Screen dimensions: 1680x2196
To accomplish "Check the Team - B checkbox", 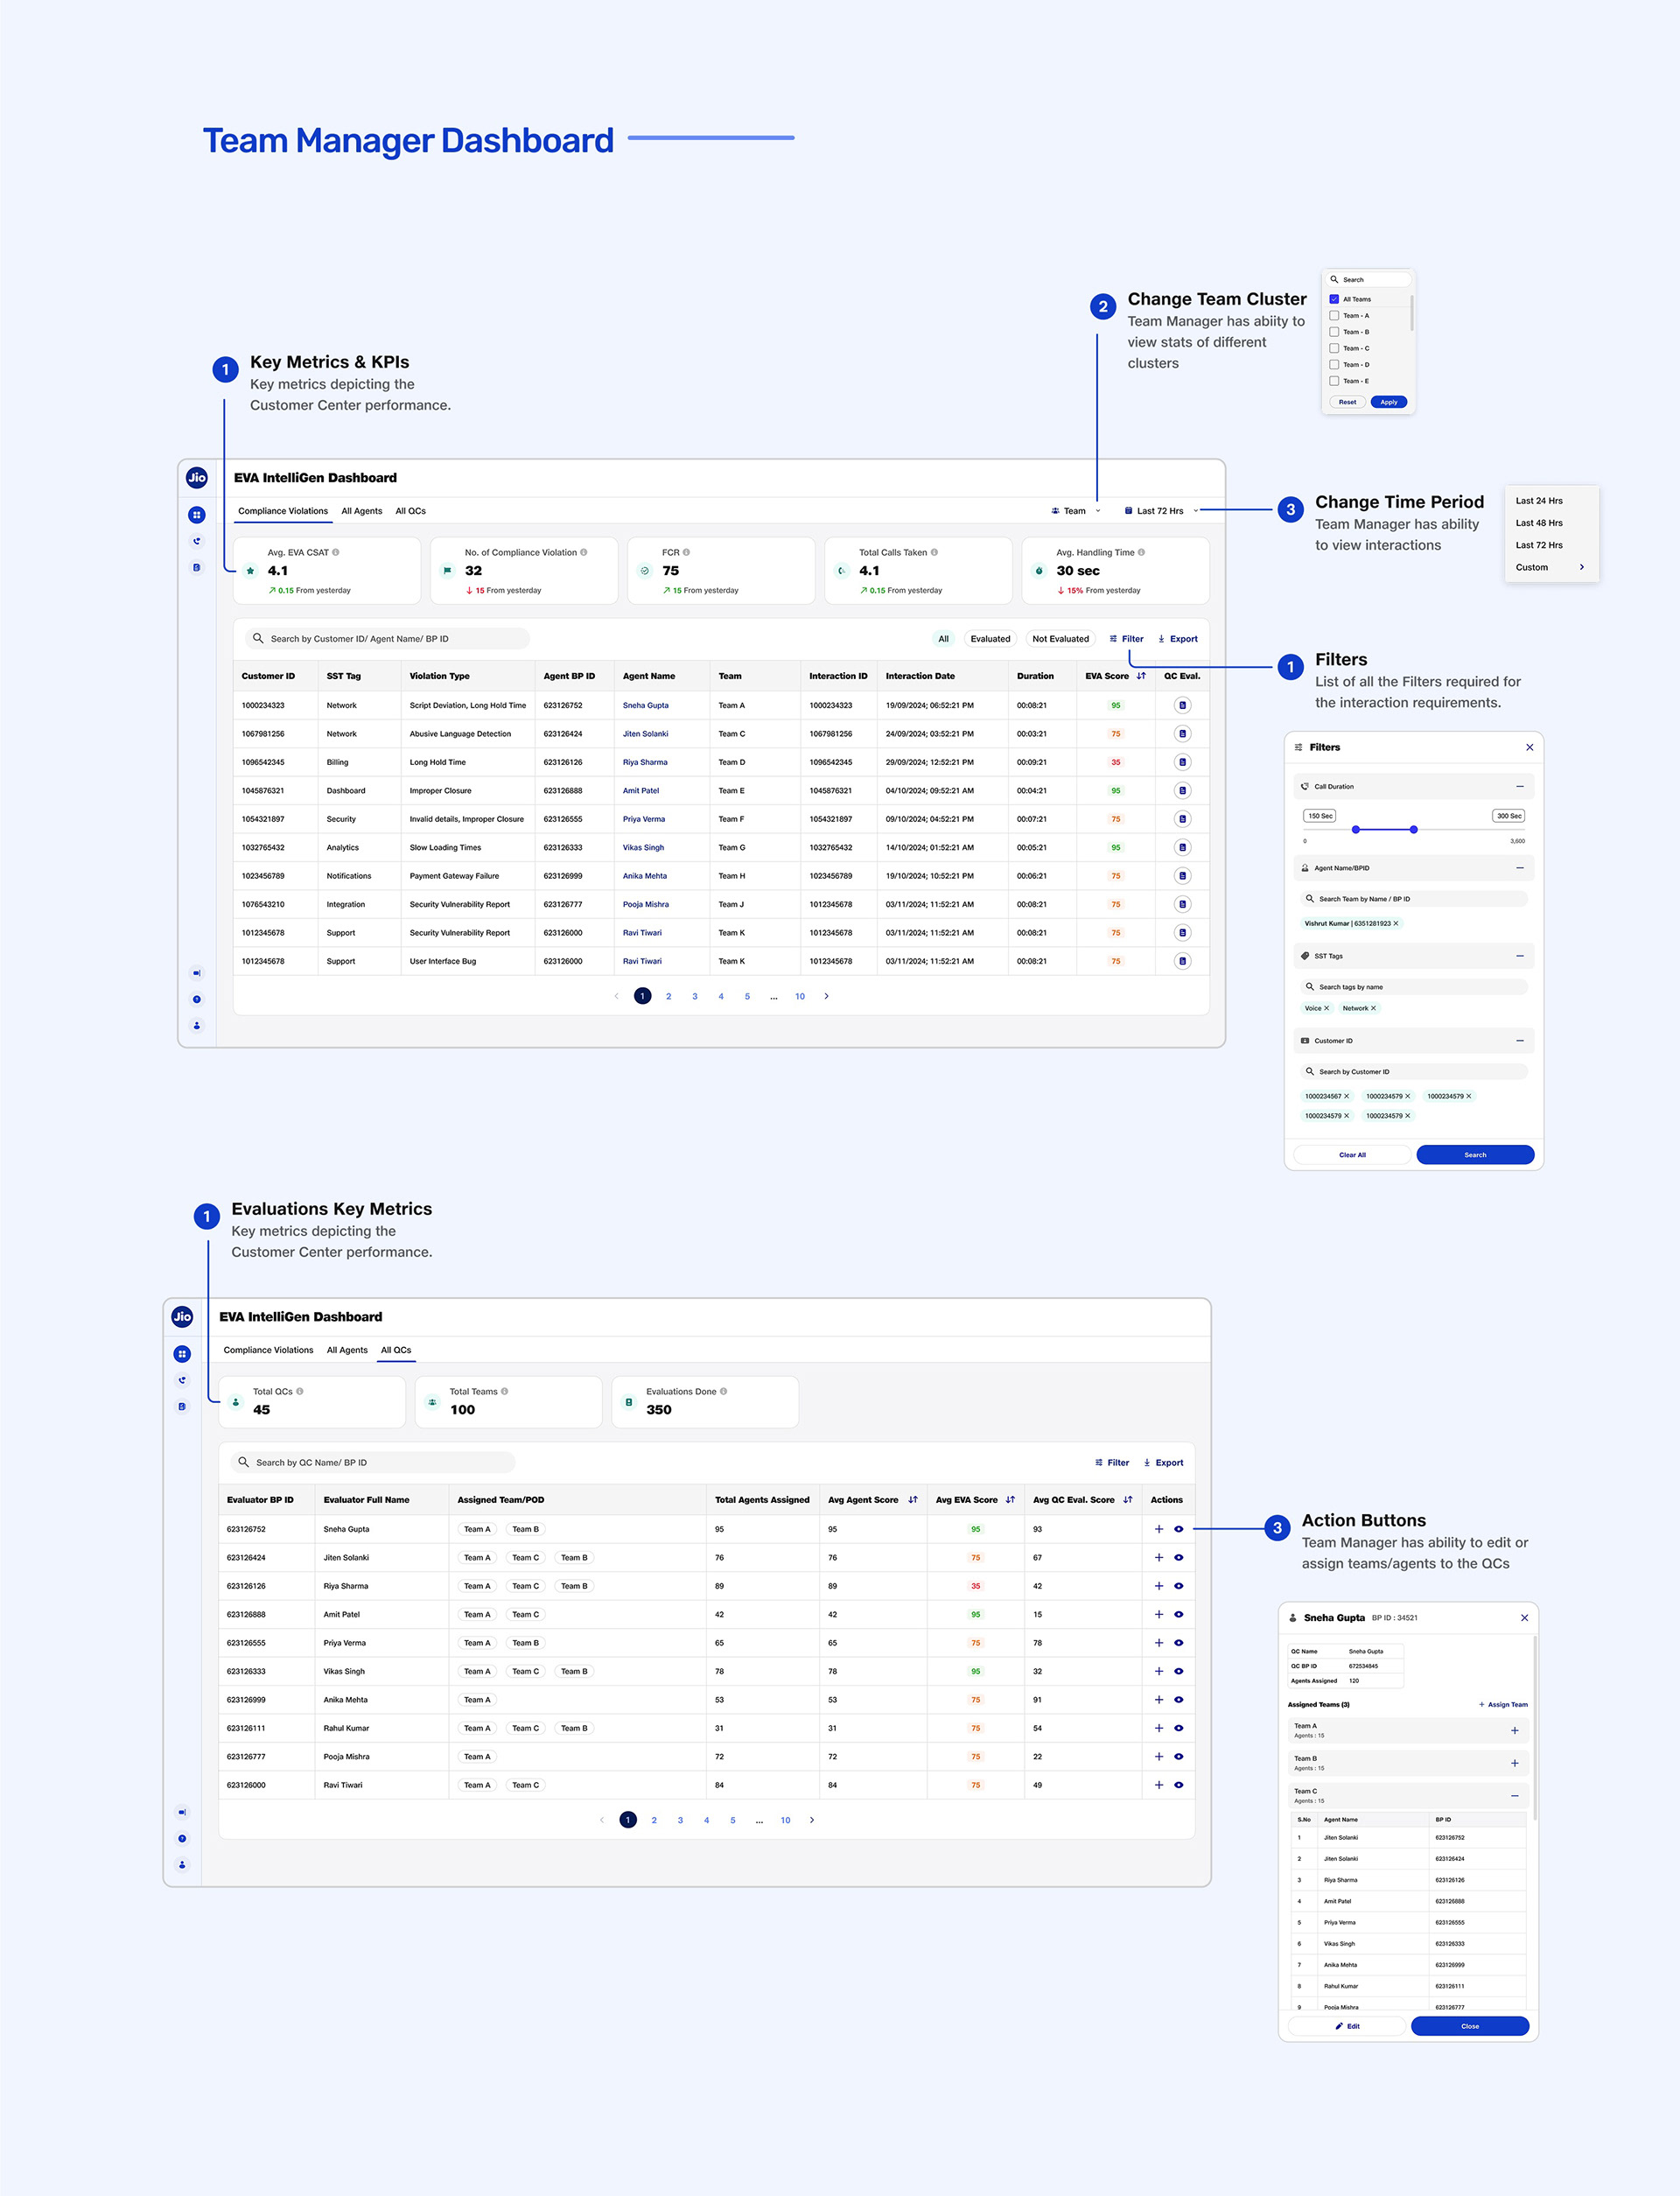I will [1334, 332].
